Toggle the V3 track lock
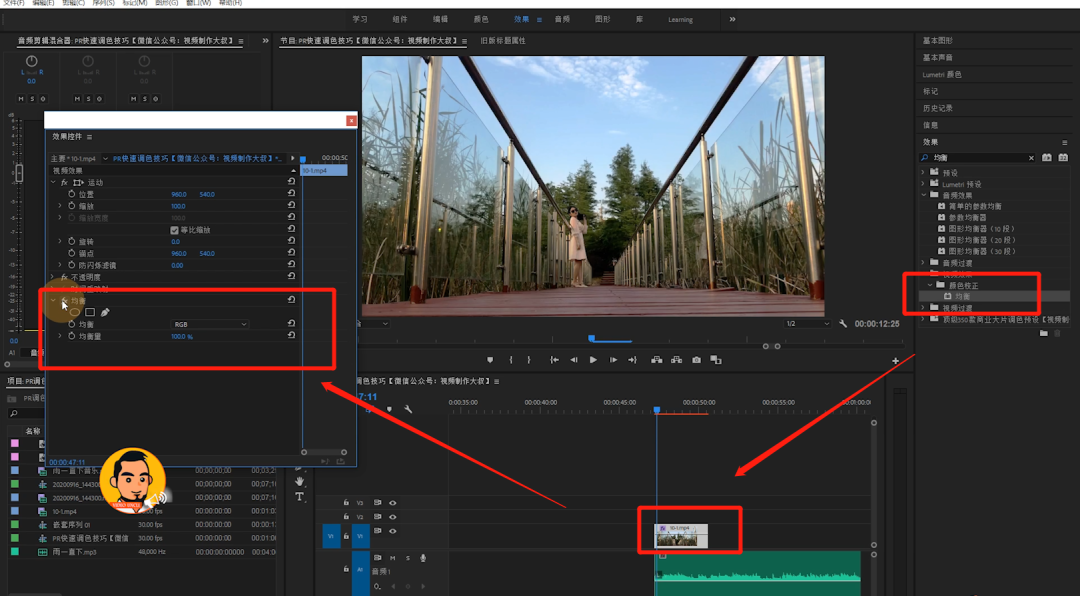Viewport: 1080px width, 596px height. point(346,502)
